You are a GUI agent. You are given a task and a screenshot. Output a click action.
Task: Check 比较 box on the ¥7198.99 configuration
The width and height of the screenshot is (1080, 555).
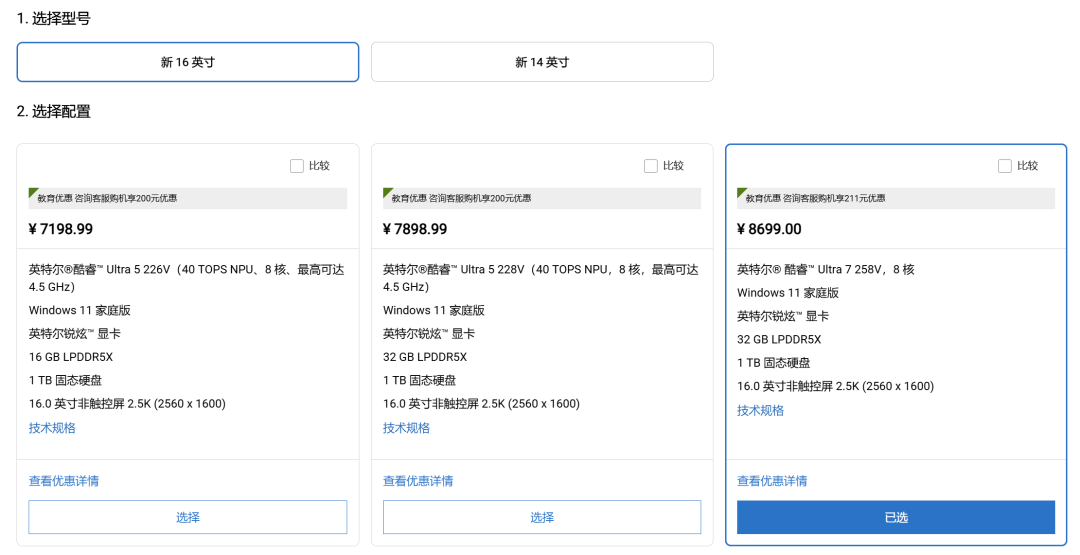(x=297, y=166)
